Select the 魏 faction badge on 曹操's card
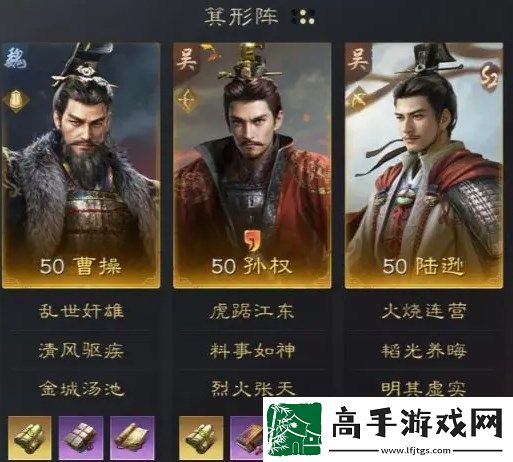The width and height of the screenshot is (513, 462). coord(15,59)
